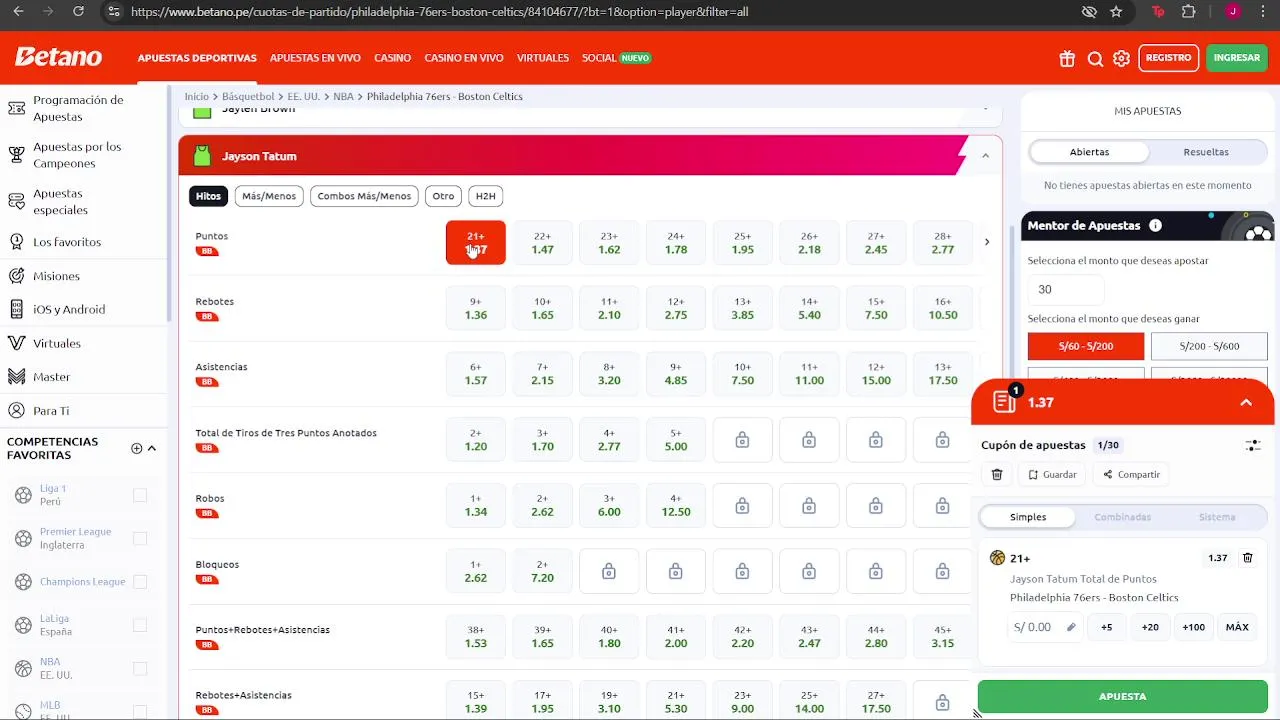Edit the stake amount pencil icon
Viewport: 1280px width, 720px height.
click(1071, 627)
